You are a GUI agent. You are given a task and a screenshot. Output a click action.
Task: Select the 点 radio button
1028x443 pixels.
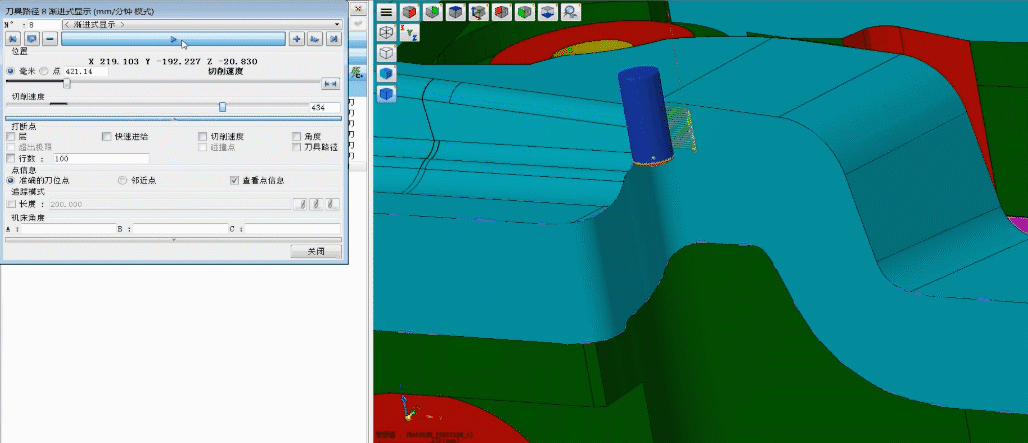click(44, 71)
